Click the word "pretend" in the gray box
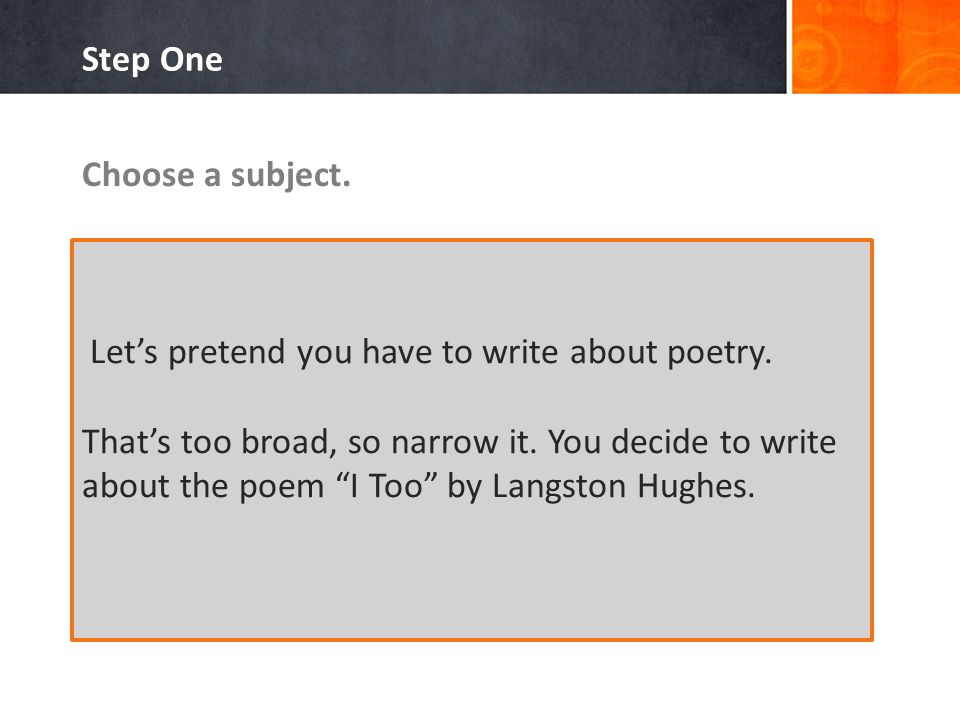 [227, 354]
